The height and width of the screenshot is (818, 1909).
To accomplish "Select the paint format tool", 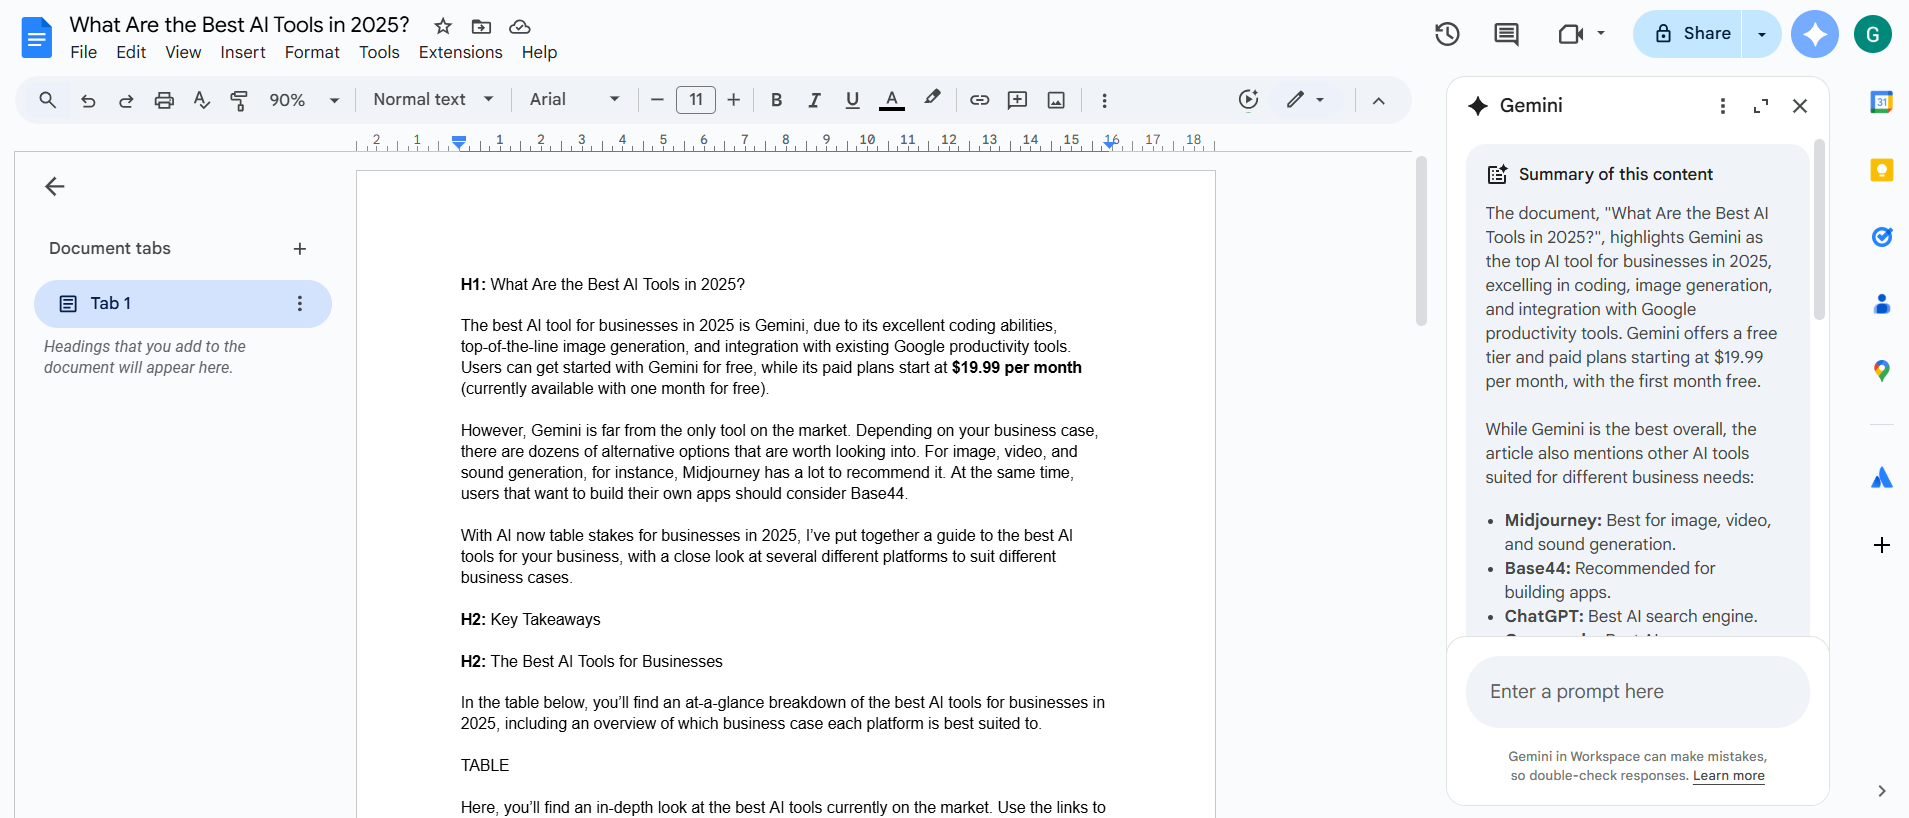I will (239, 100).
